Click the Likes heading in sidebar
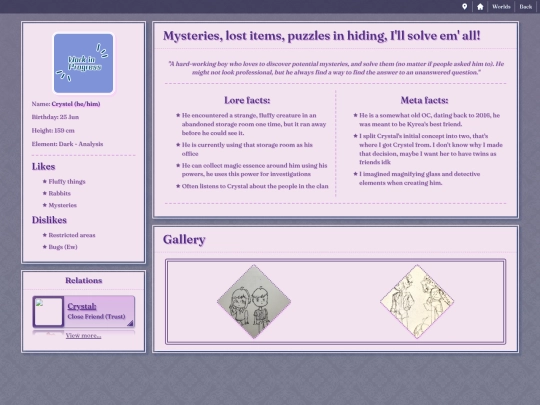The image size is (540, 405). click(43, 167)
